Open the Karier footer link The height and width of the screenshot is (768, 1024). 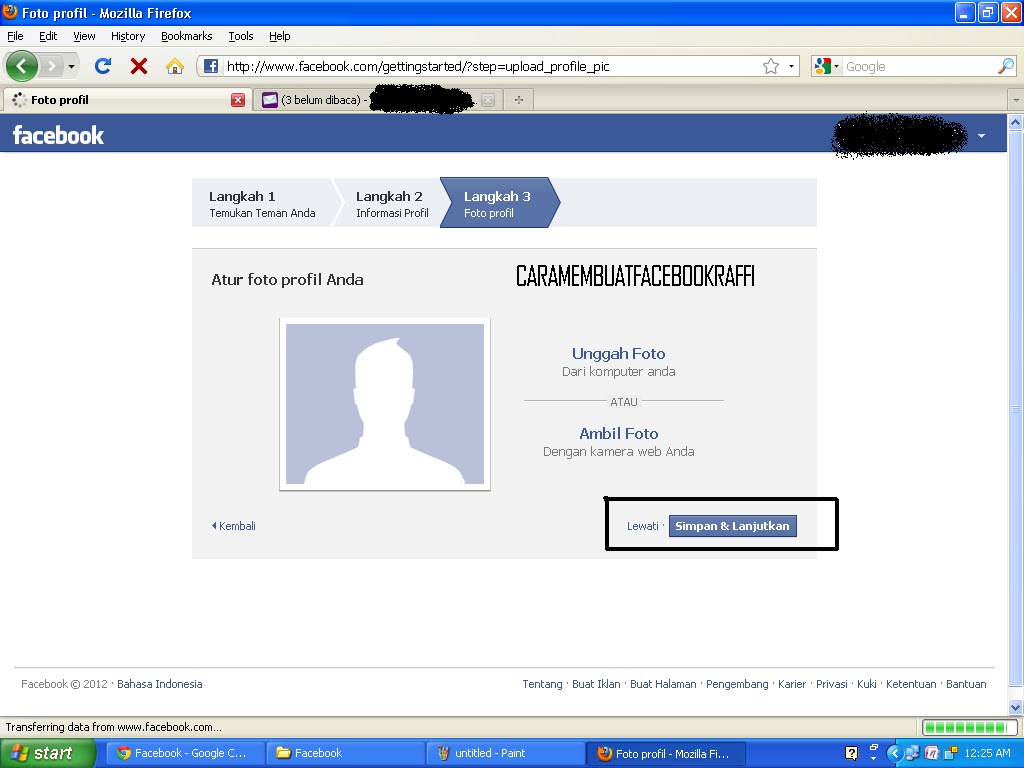pyautogui.click(x=792, y=684)
